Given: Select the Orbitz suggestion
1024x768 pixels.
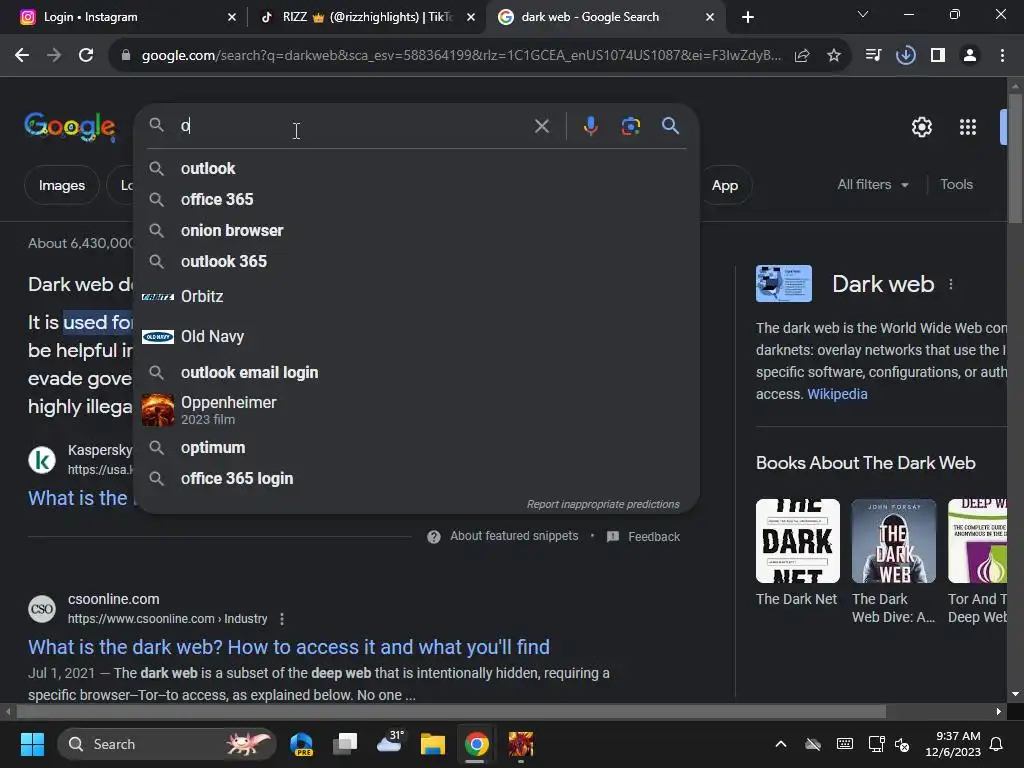Looking at the screenshot, I should (x=416, y=296).
